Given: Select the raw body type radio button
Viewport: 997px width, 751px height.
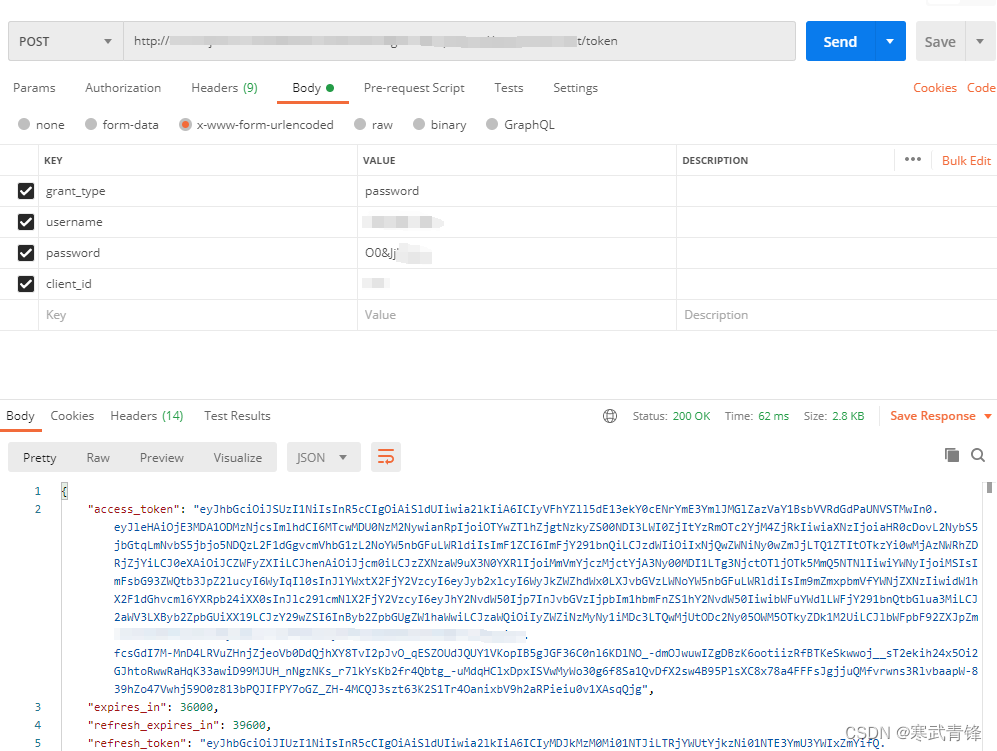Looking at the screenshot, I should (x=360, y=124).
